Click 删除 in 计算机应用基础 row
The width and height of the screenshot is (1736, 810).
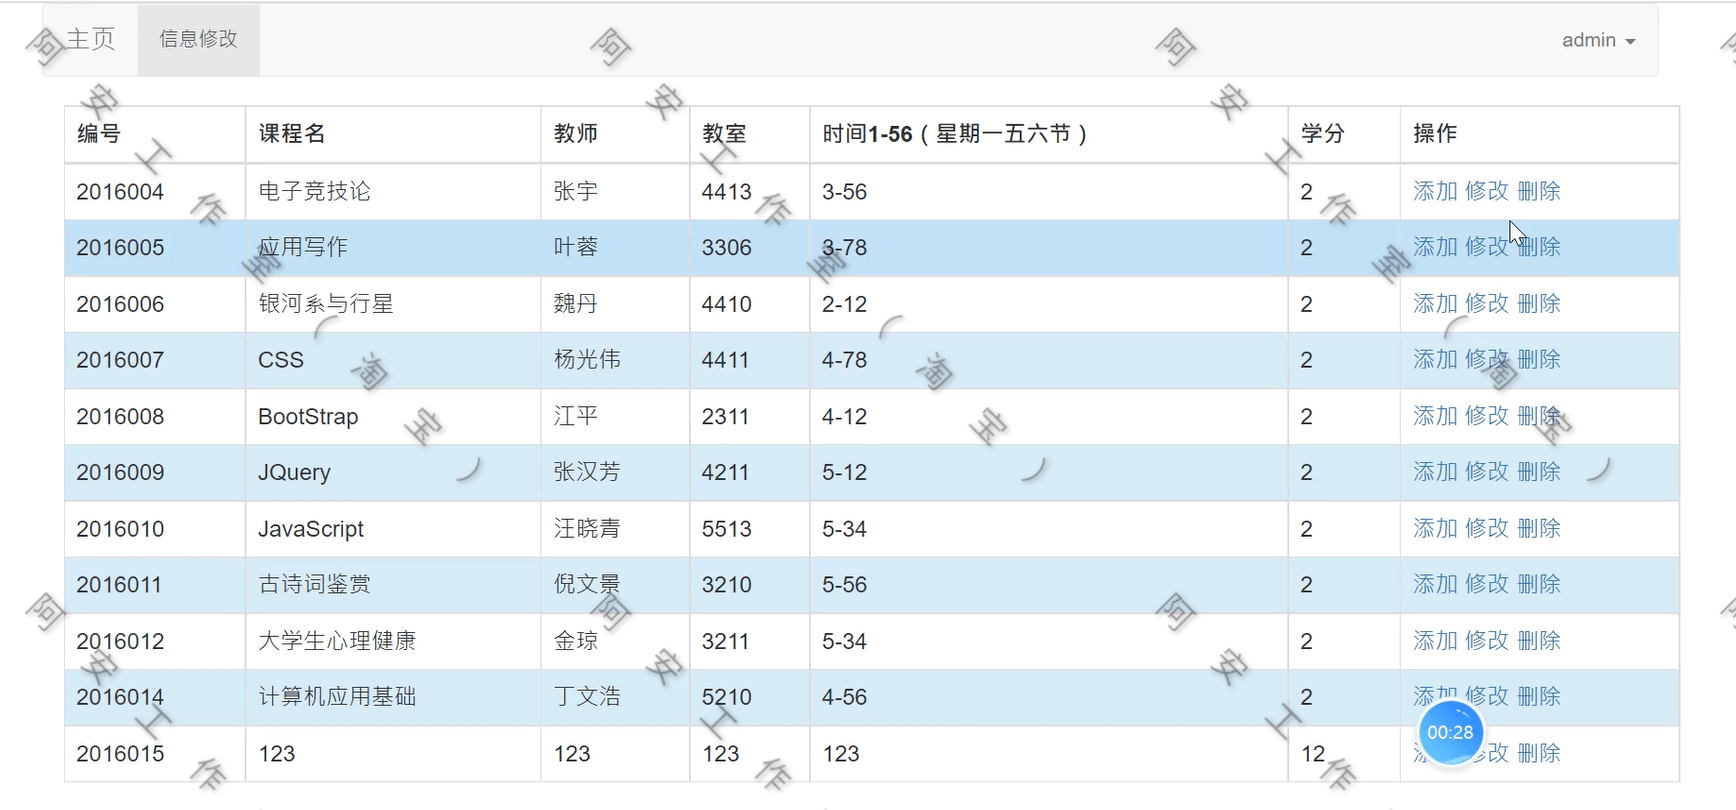click(1539, 696)
